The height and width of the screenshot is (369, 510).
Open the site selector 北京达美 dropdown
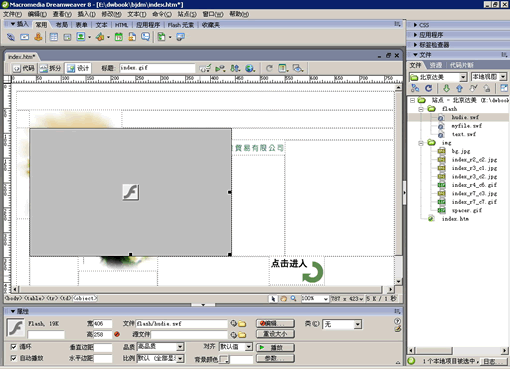click(x=463, y=77)
